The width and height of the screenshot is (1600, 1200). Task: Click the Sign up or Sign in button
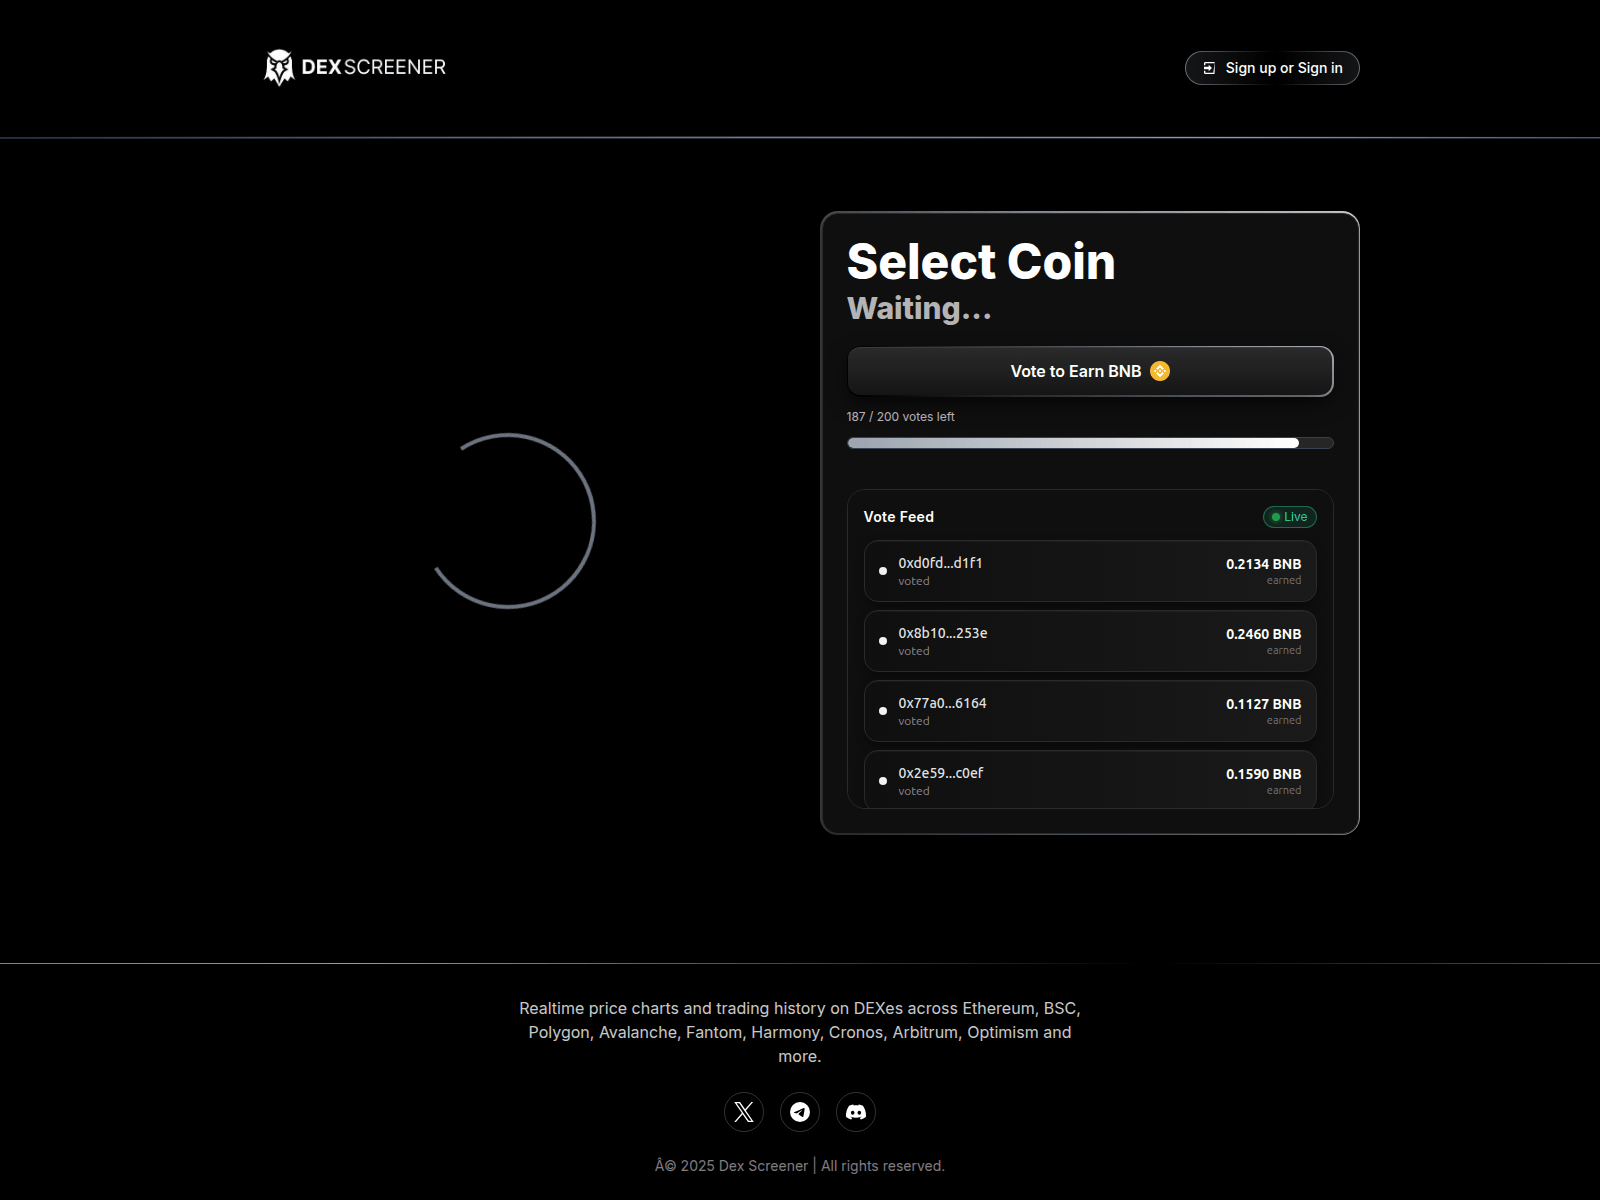pos(1272,68)
